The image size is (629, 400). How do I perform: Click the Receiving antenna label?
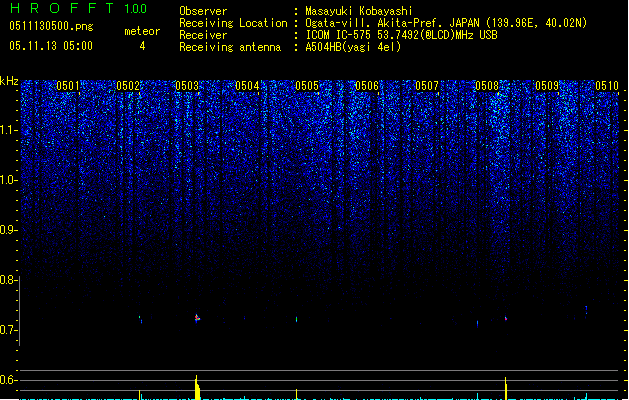point(230,47)
